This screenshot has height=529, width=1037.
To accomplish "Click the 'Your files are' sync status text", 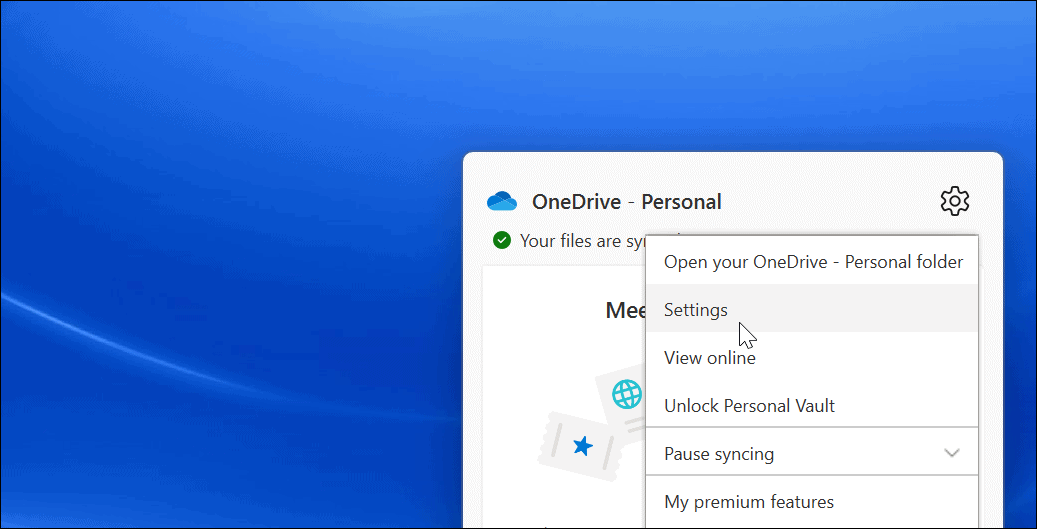I will click(569, 241).
